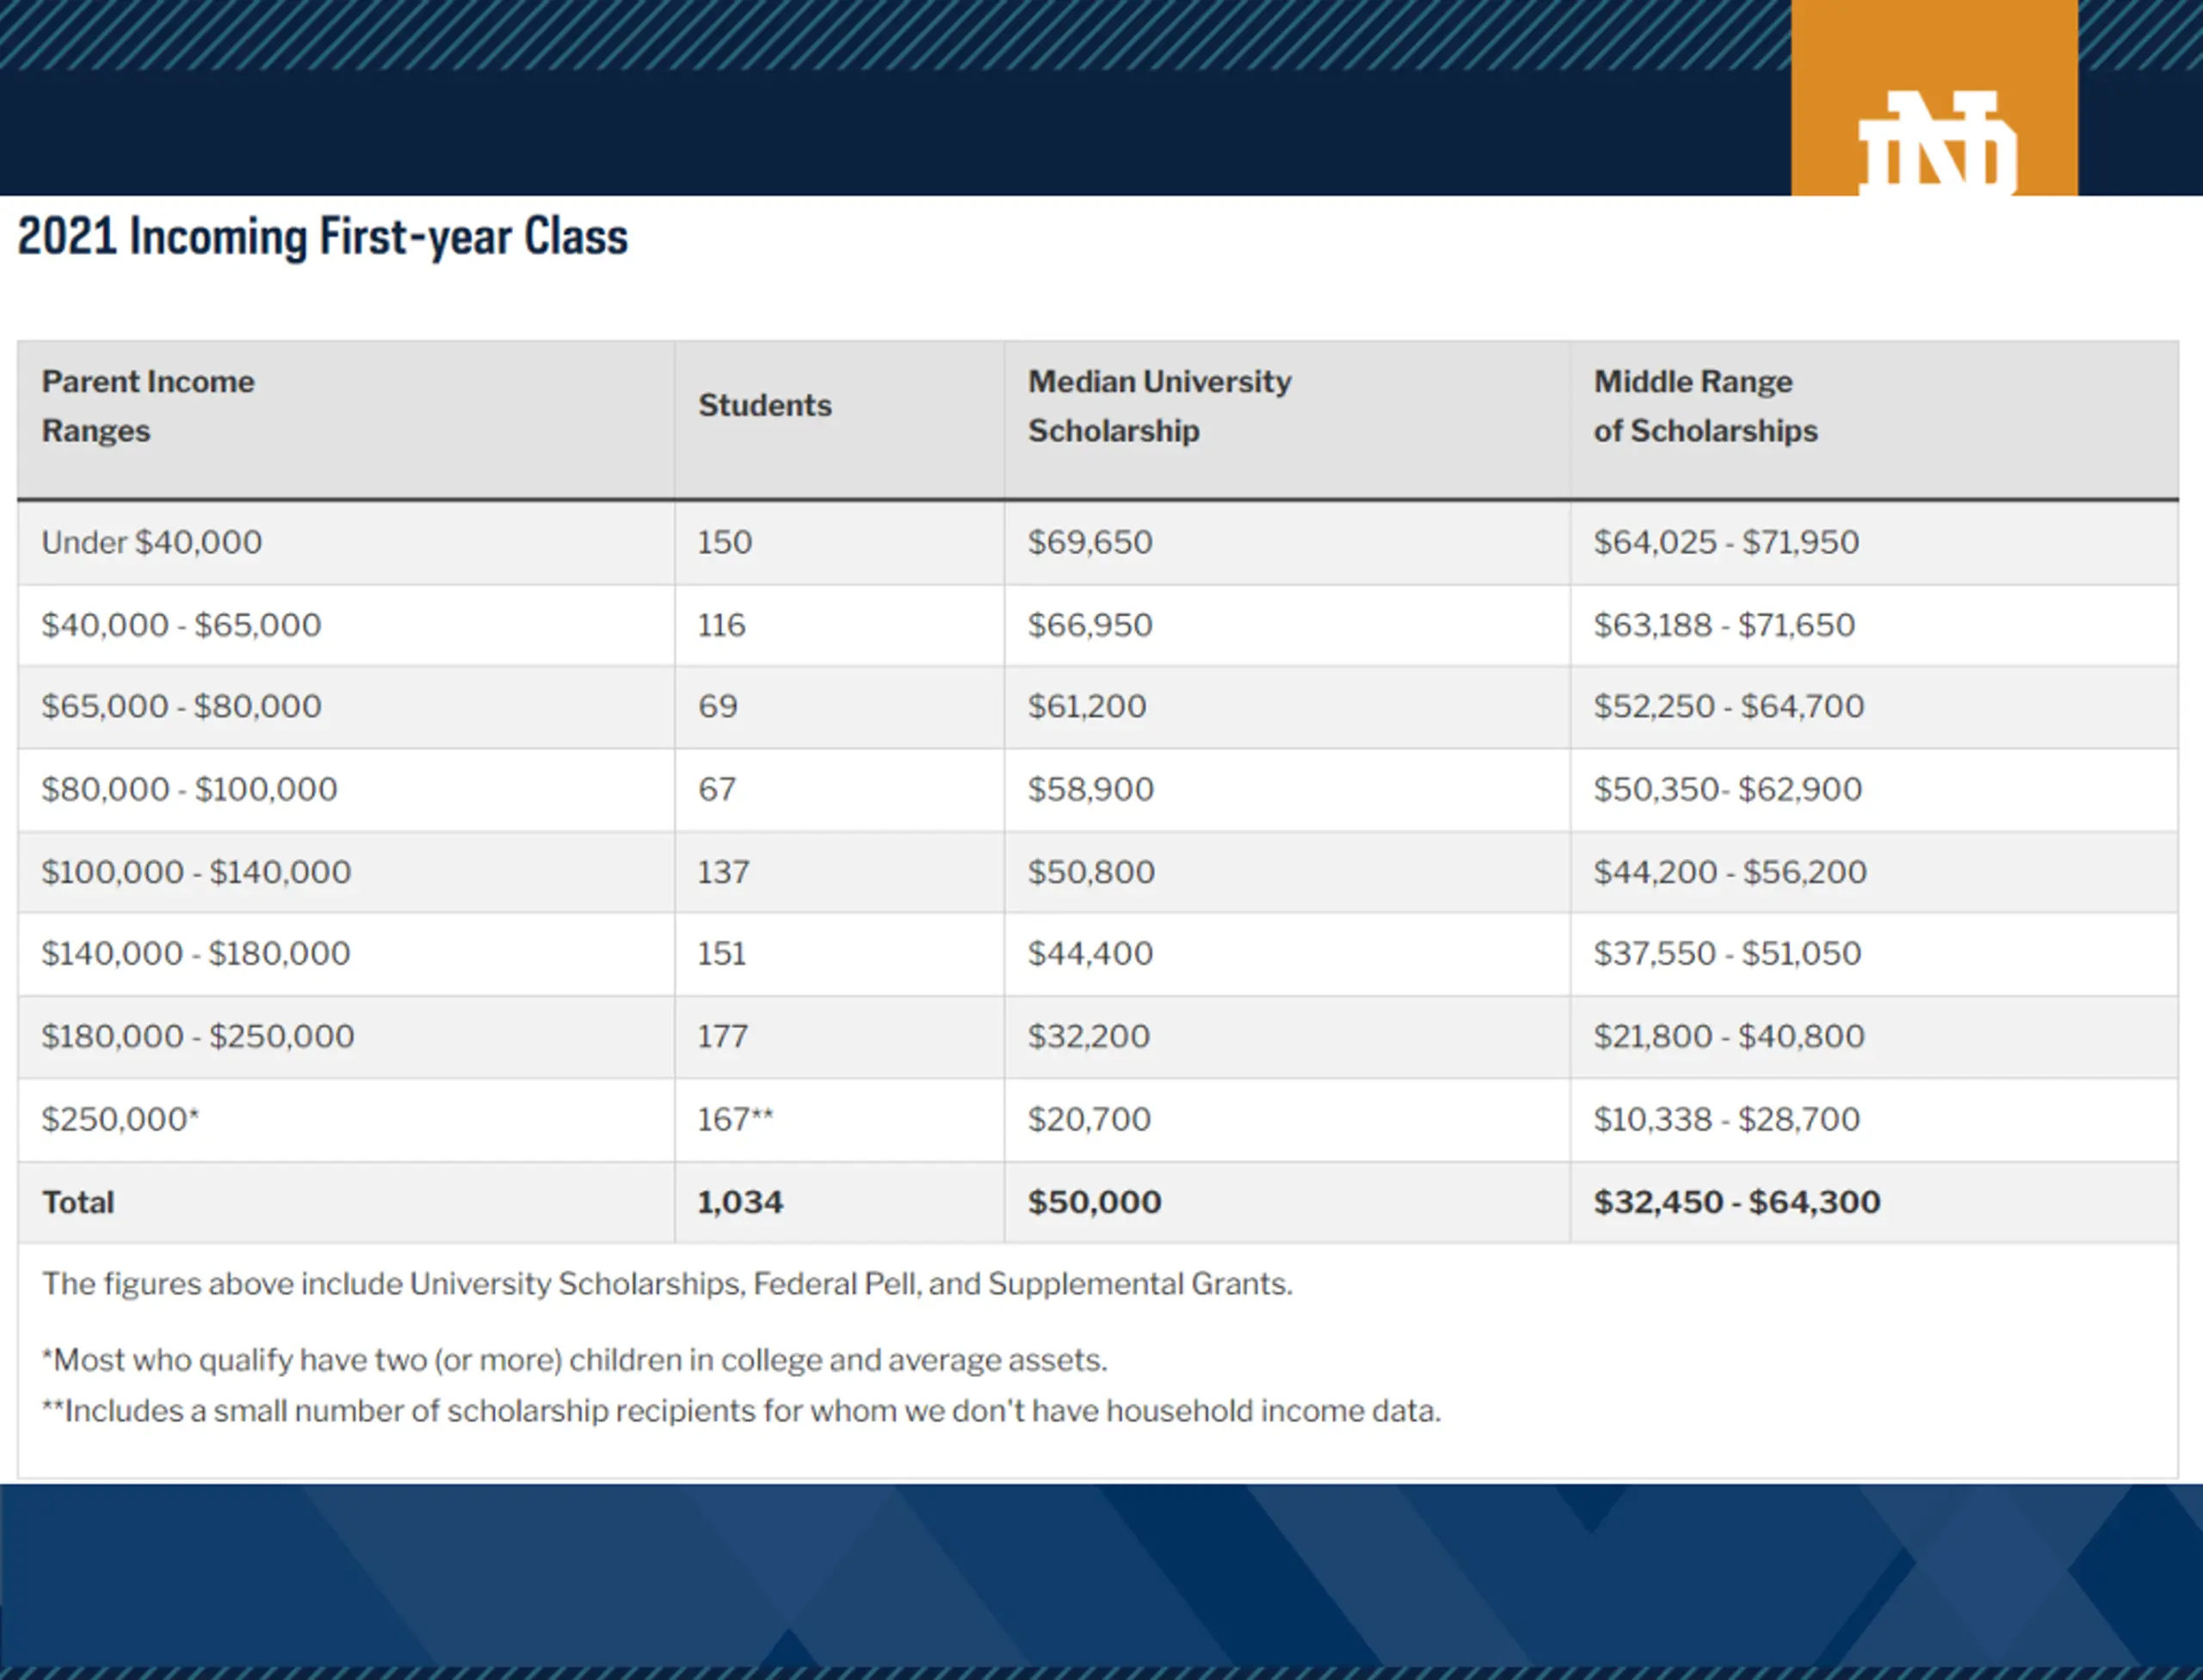The image size is (2203, 1680).
Task: Click the $66,950 median scholarship cell
Action: 1090,625
